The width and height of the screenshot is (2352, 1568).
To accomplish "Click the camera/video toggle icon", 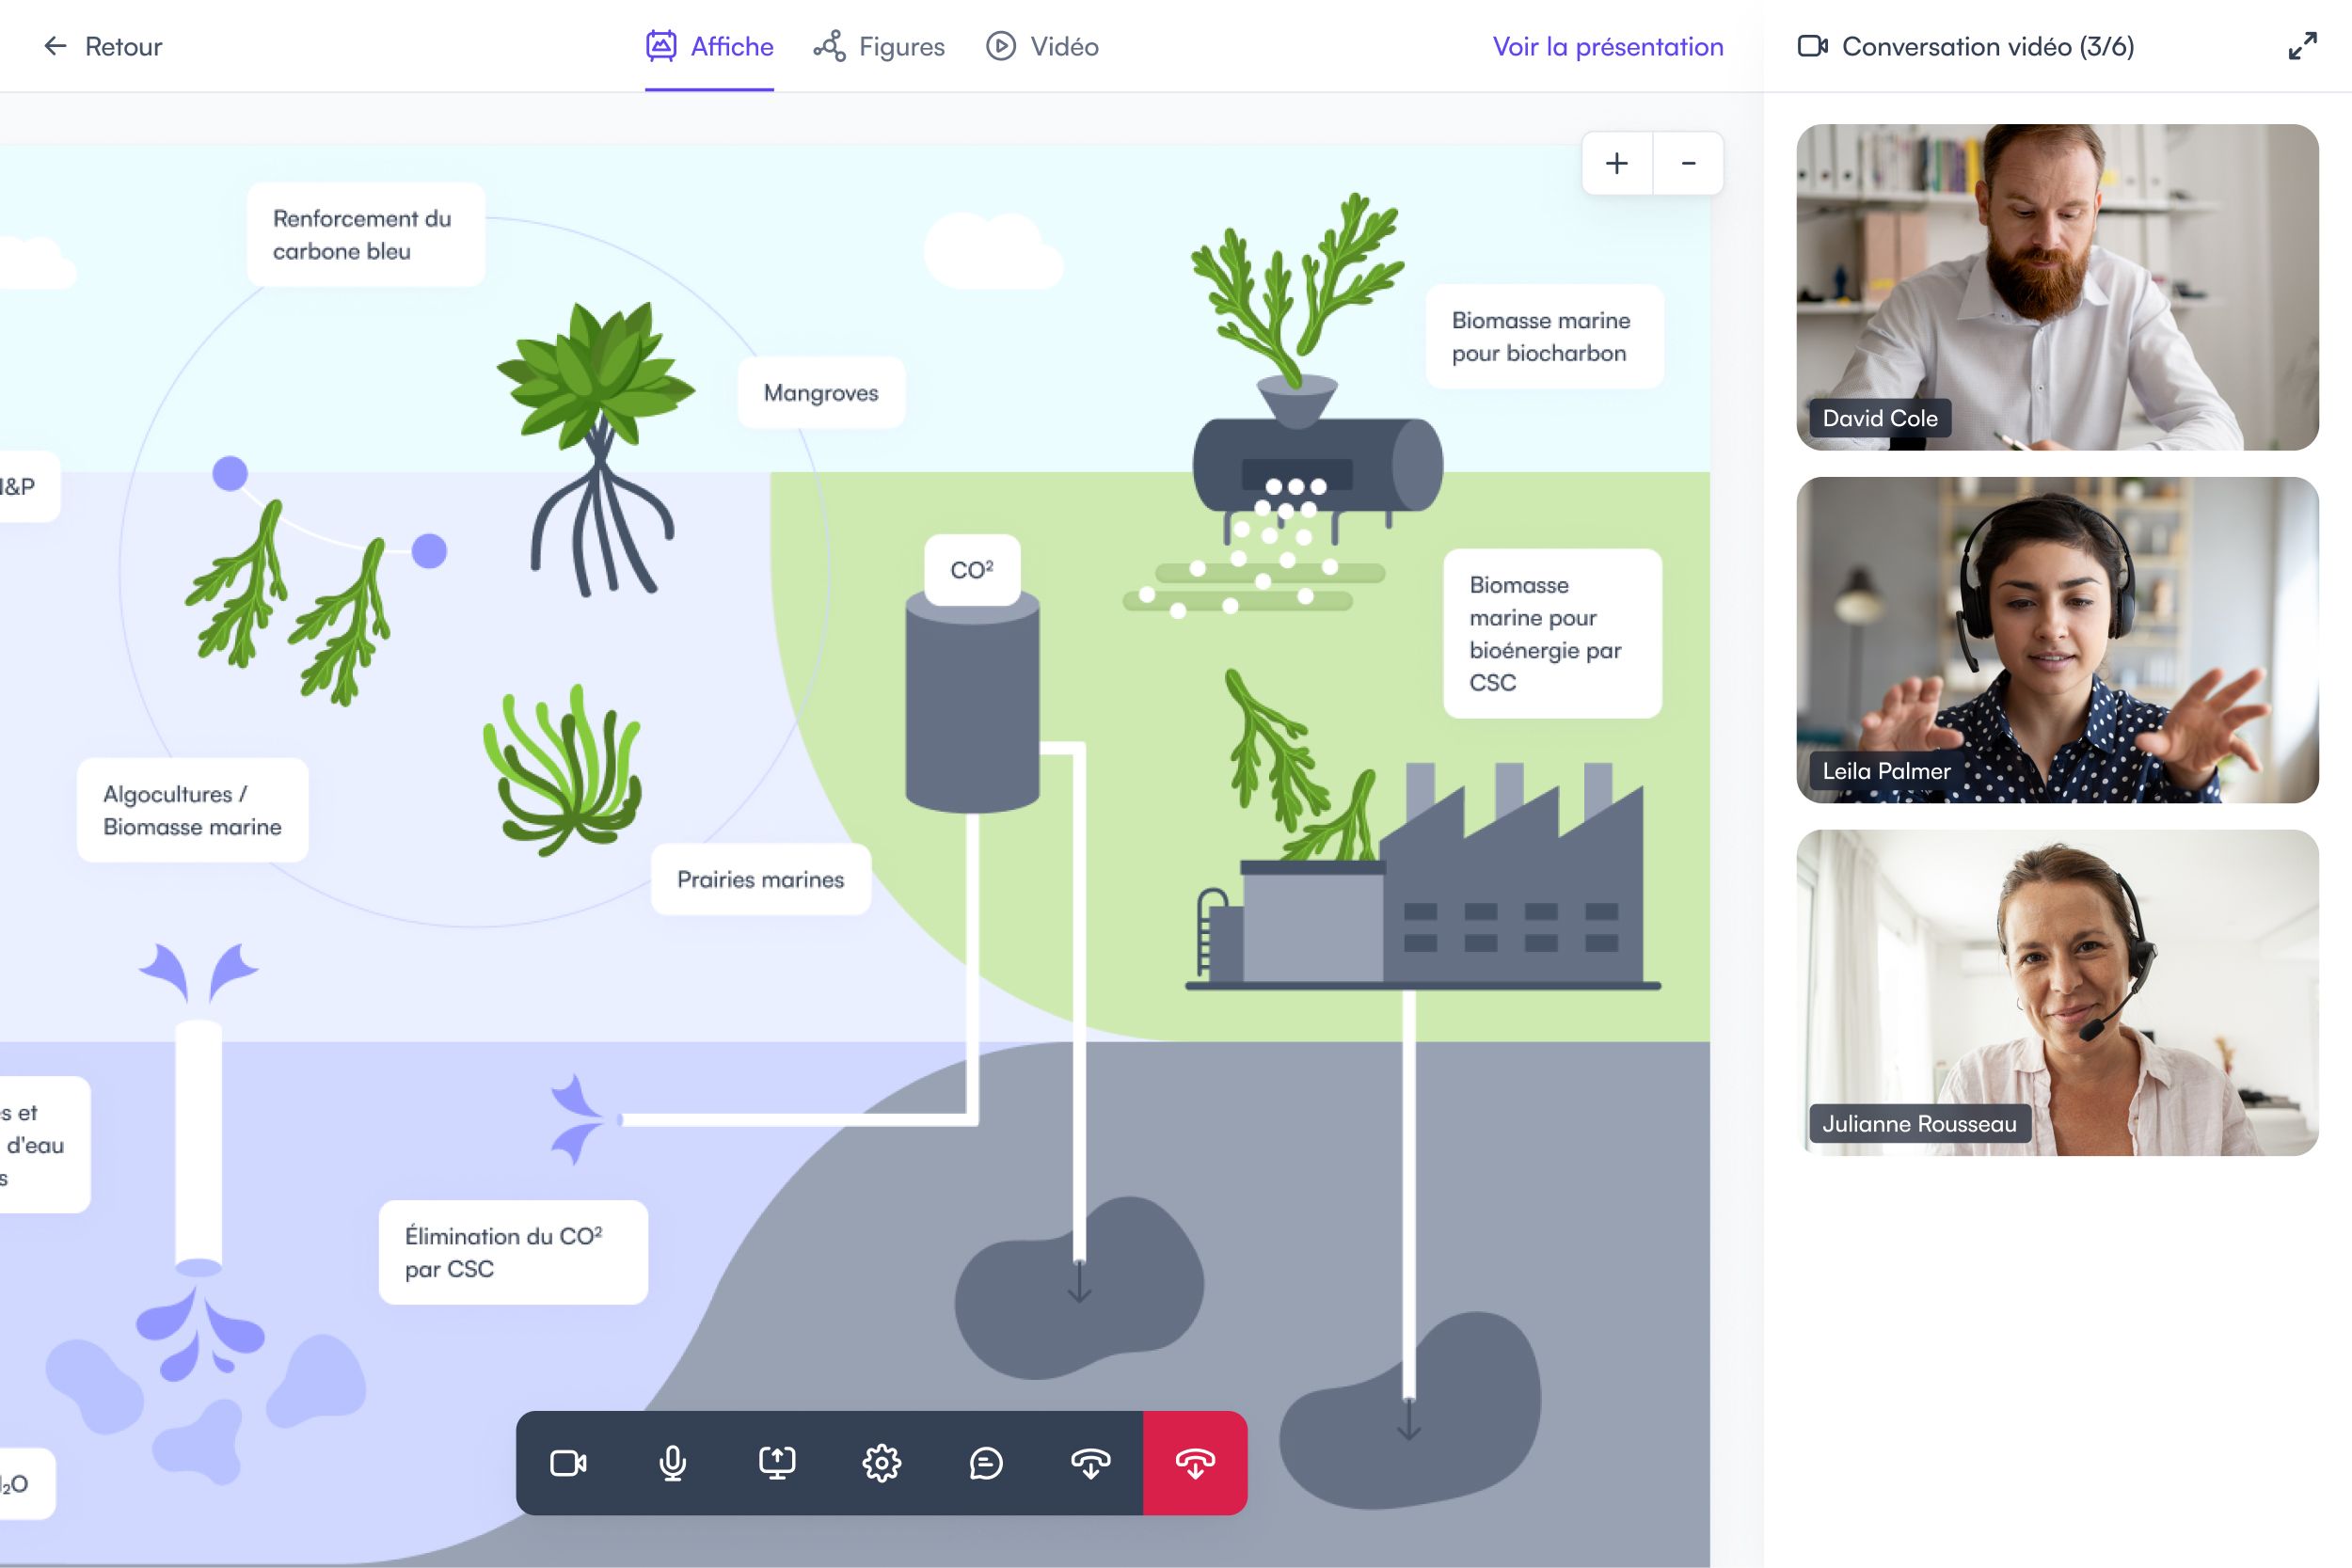I will pos(567,1463).
